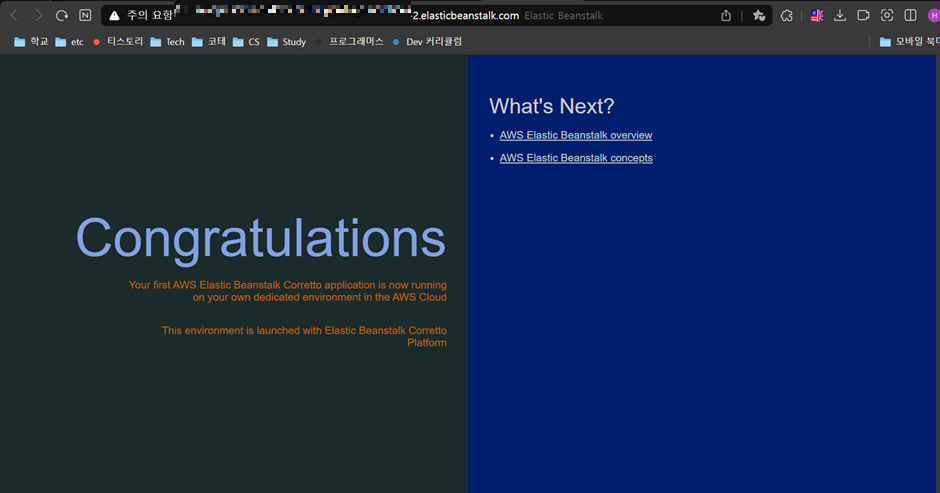This screenshot has height=493, width=940.
Task: Click the 'This environment is launched' paragraph
Action: [304, 336]
